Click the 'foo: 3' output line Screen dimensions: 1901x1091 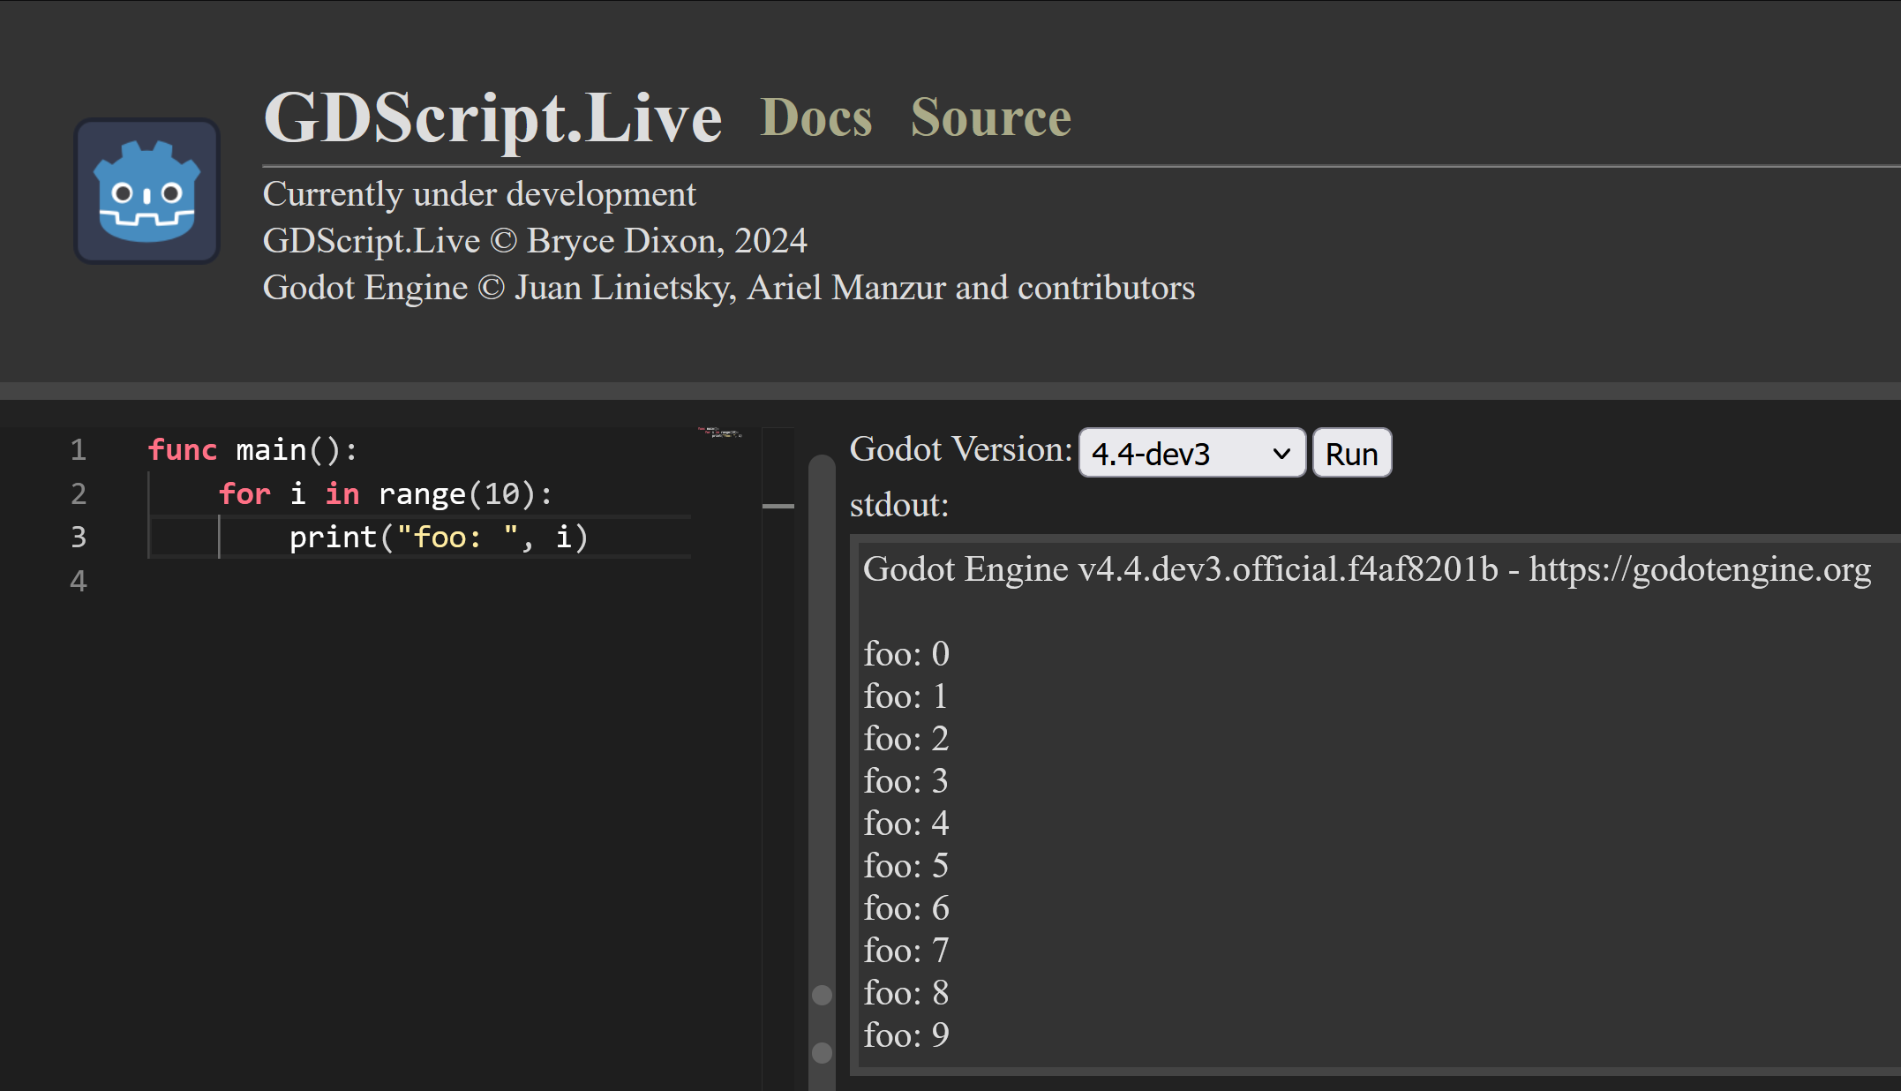[x=906, y=780]
